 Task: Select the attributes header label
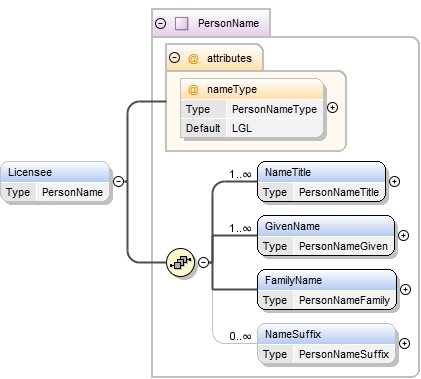[x=229, y=58]
